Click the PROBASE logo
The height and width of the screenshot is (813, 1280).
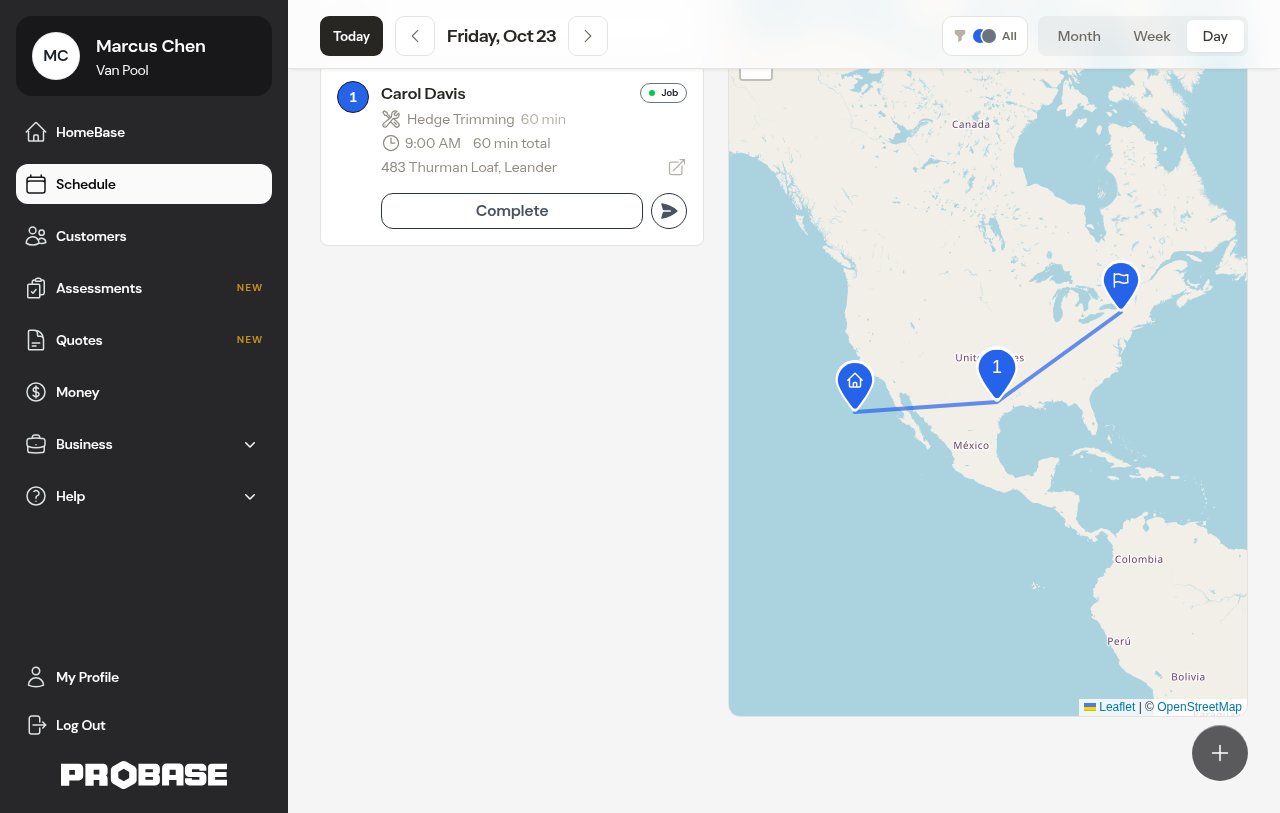point(144,775)
